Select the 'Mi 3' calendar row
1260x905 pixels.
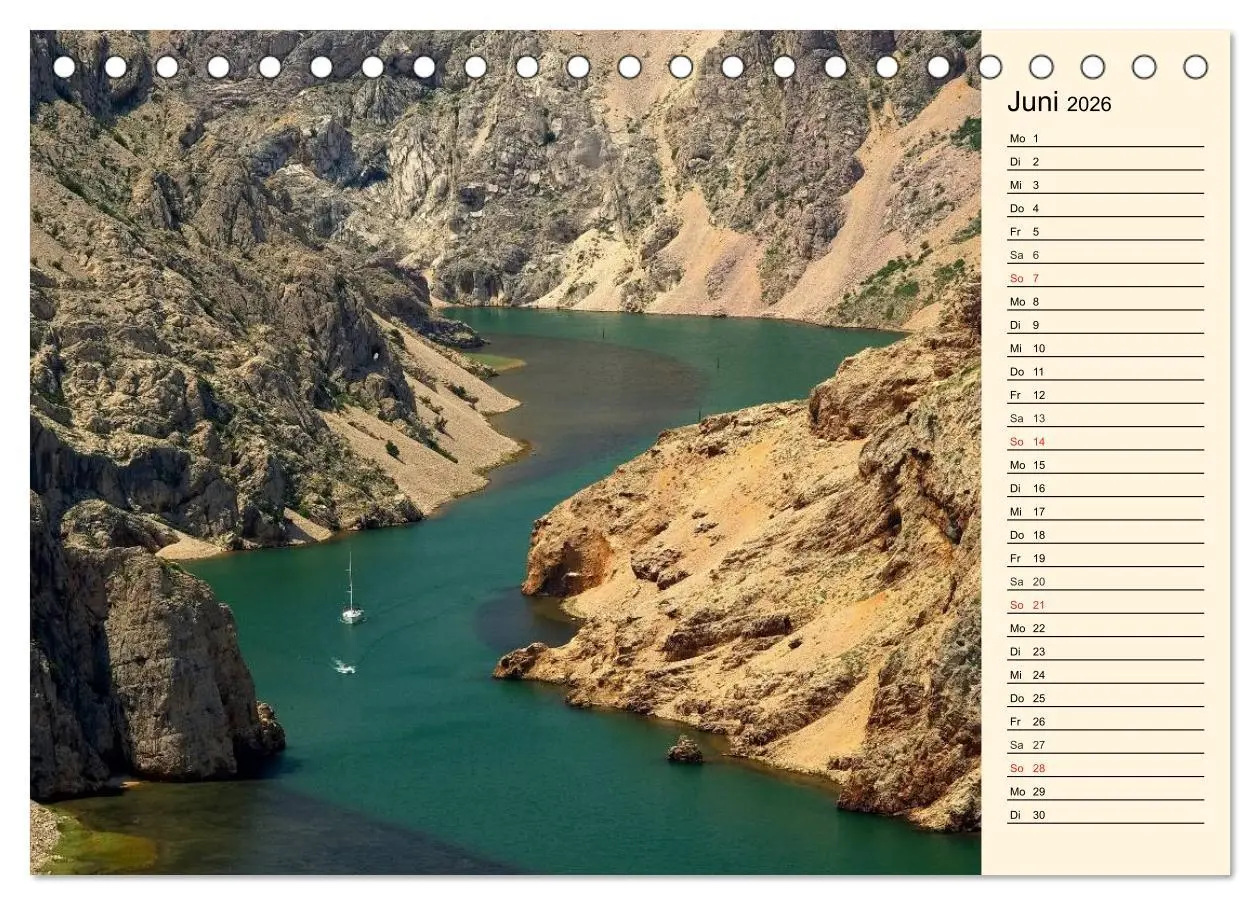(x=1105, y=185)
